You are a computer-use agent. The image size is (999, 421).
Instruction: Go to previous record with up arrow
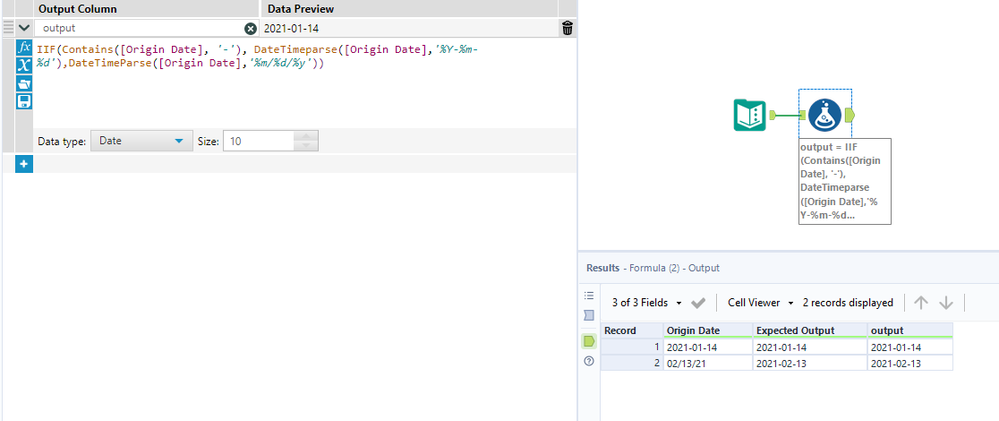(921, 303)
